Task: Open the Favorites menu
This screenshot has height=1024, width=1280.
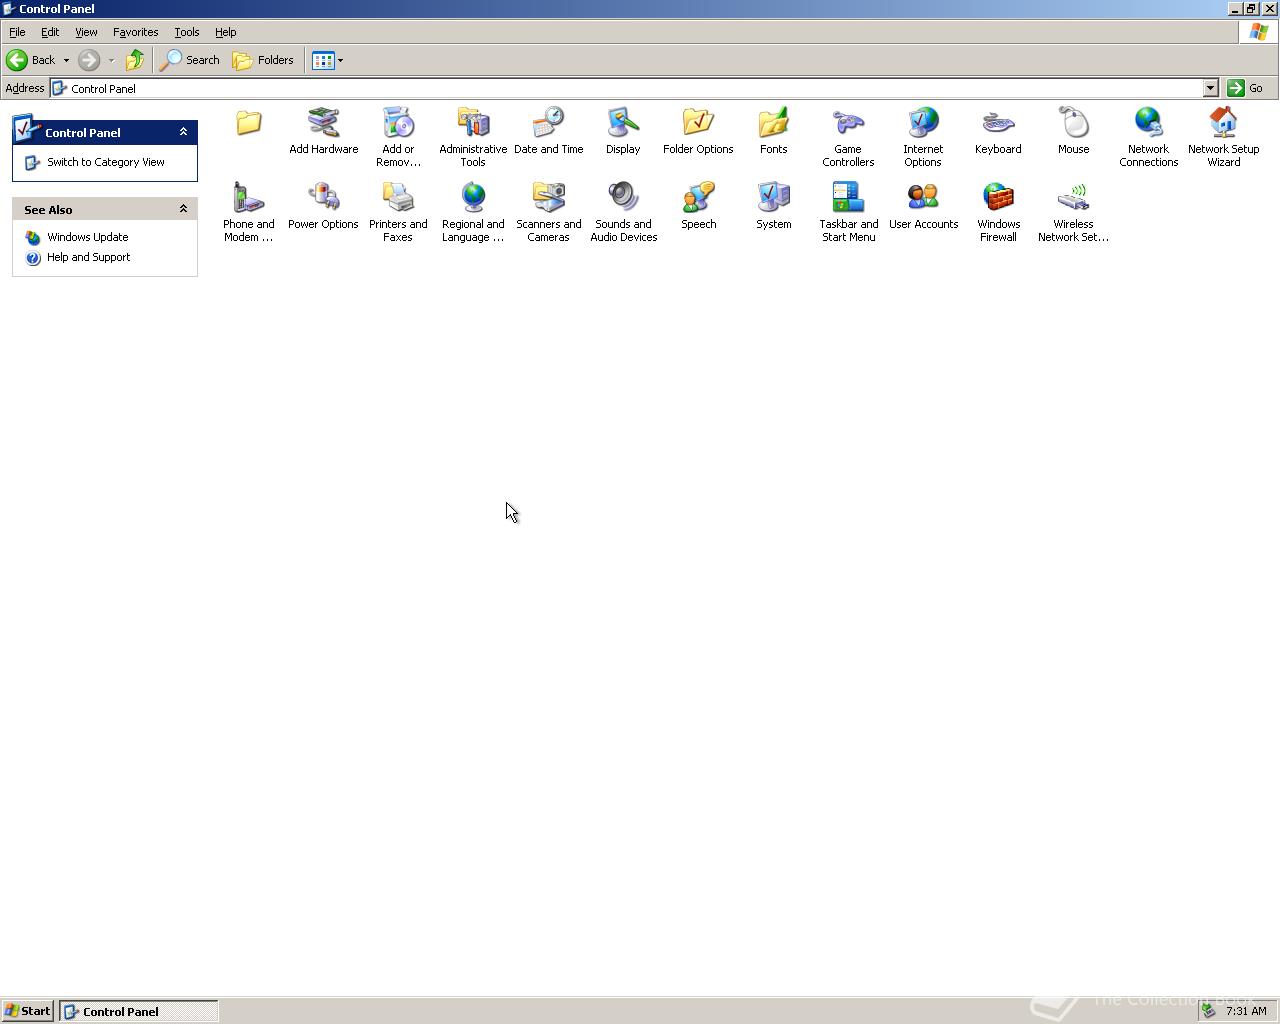Action: [135, 32]
